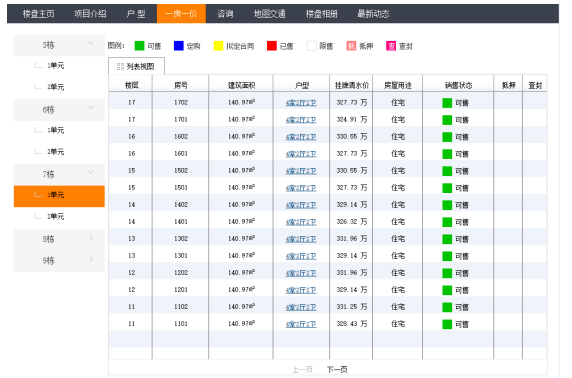572x378 pixels.
Task: Collapse the 6栋 building chevron
Action: (x=90, y=108)
